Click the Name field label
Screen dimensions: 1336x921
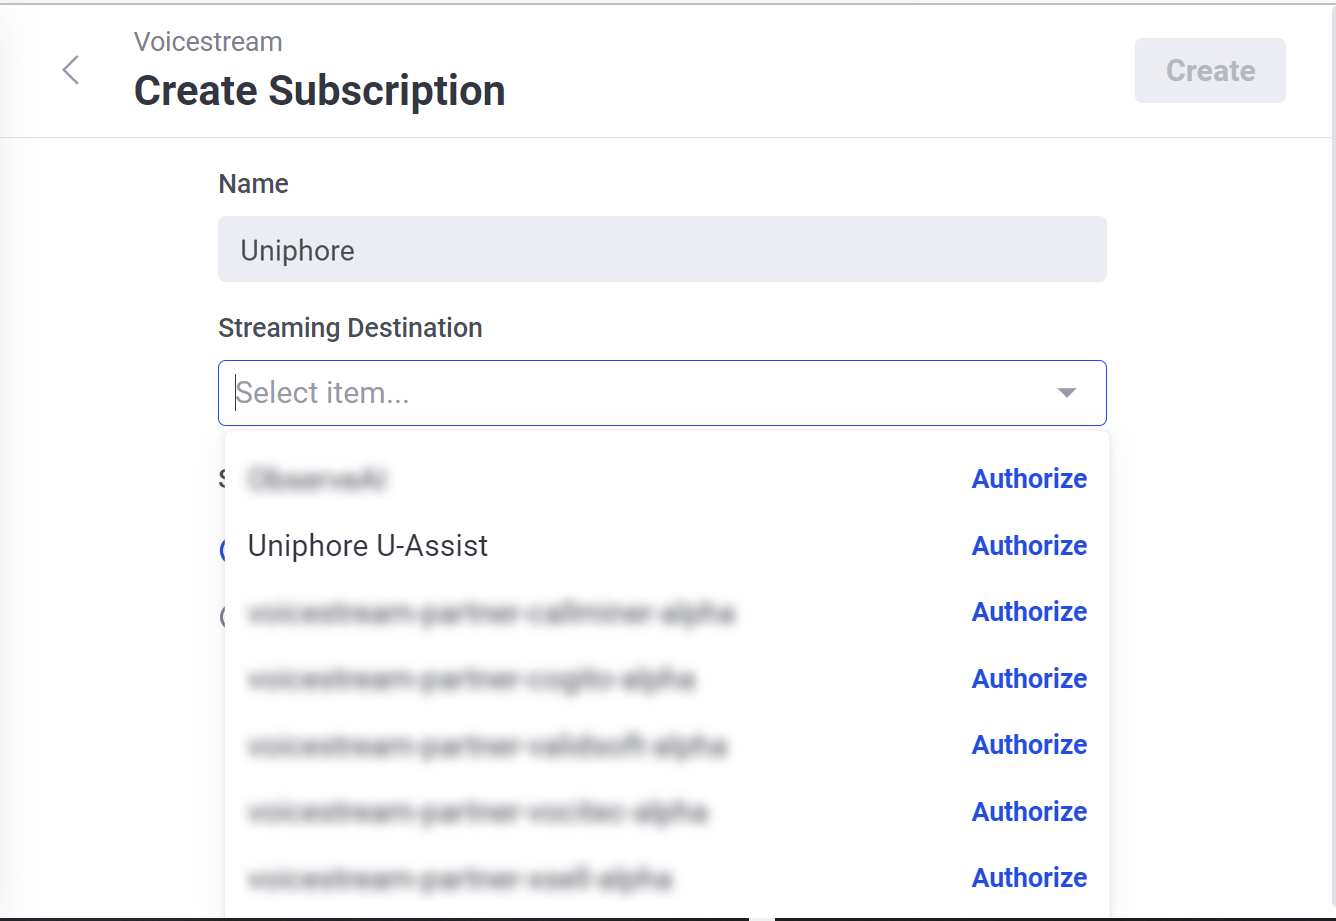254,184
